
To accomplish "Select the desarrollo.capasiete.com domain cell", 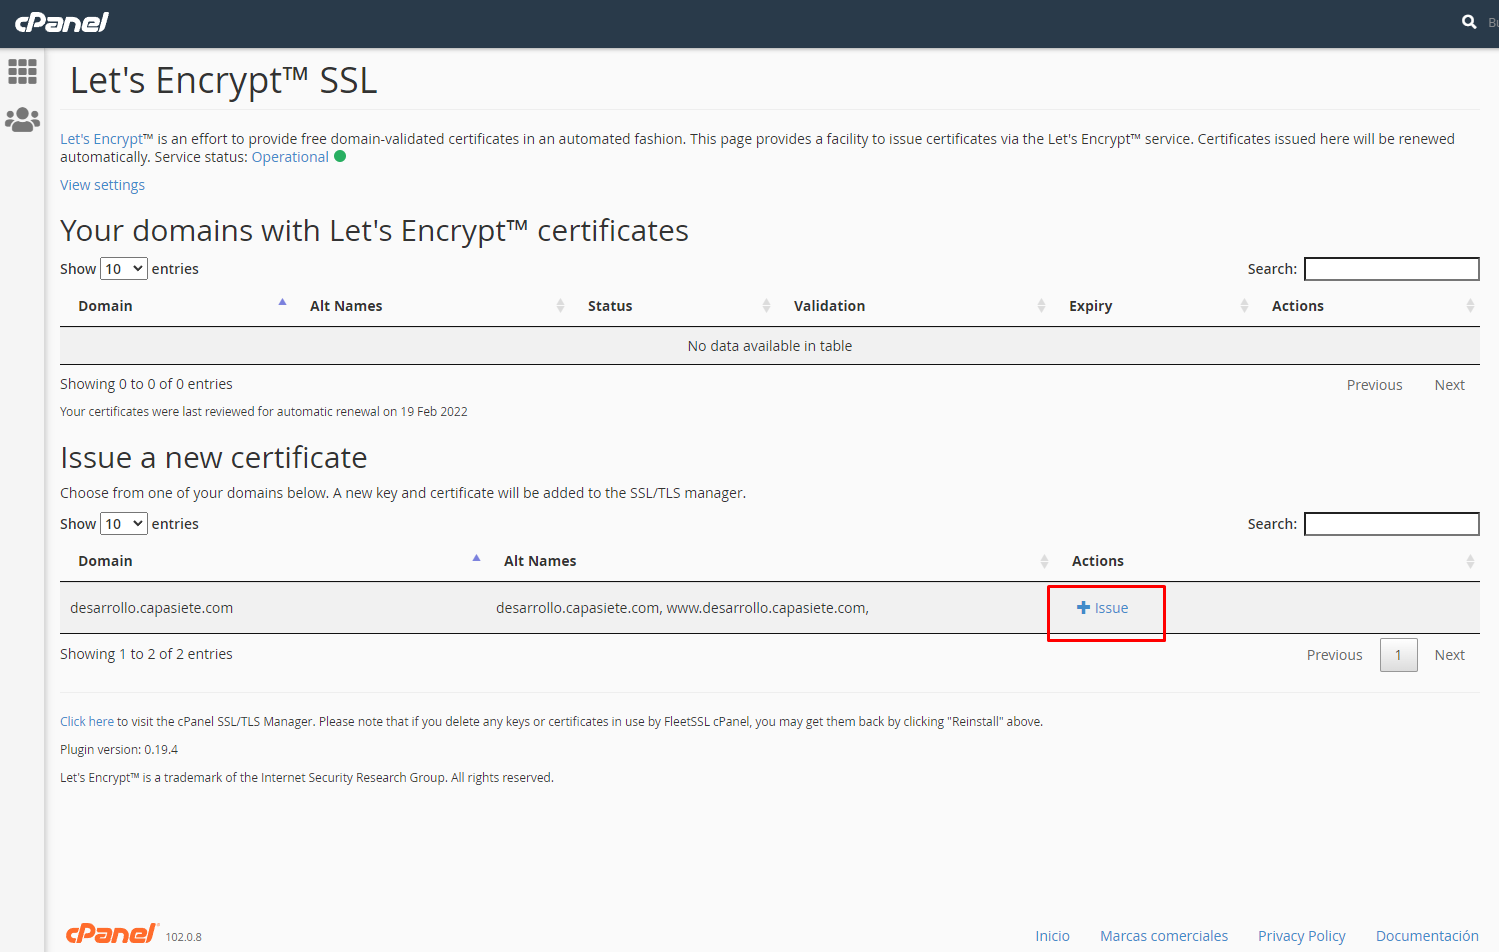I will 151,608.
